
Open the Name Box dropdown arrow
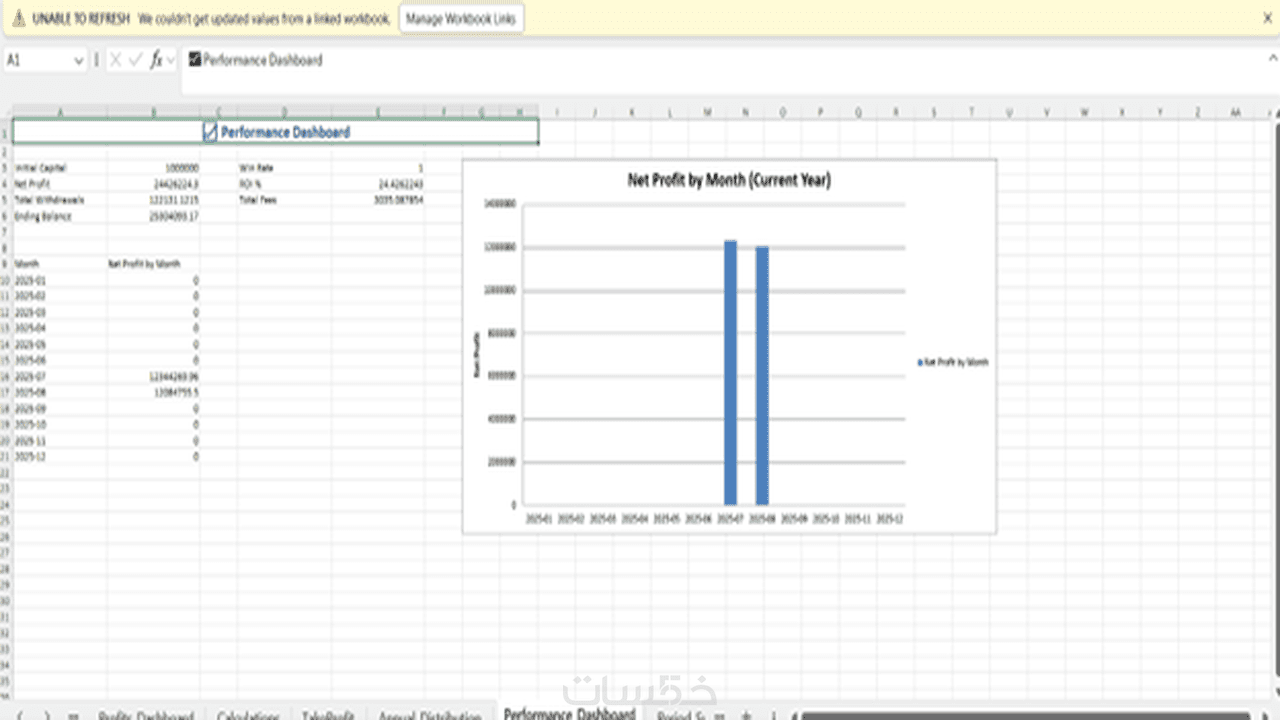[x=78, y=61]
